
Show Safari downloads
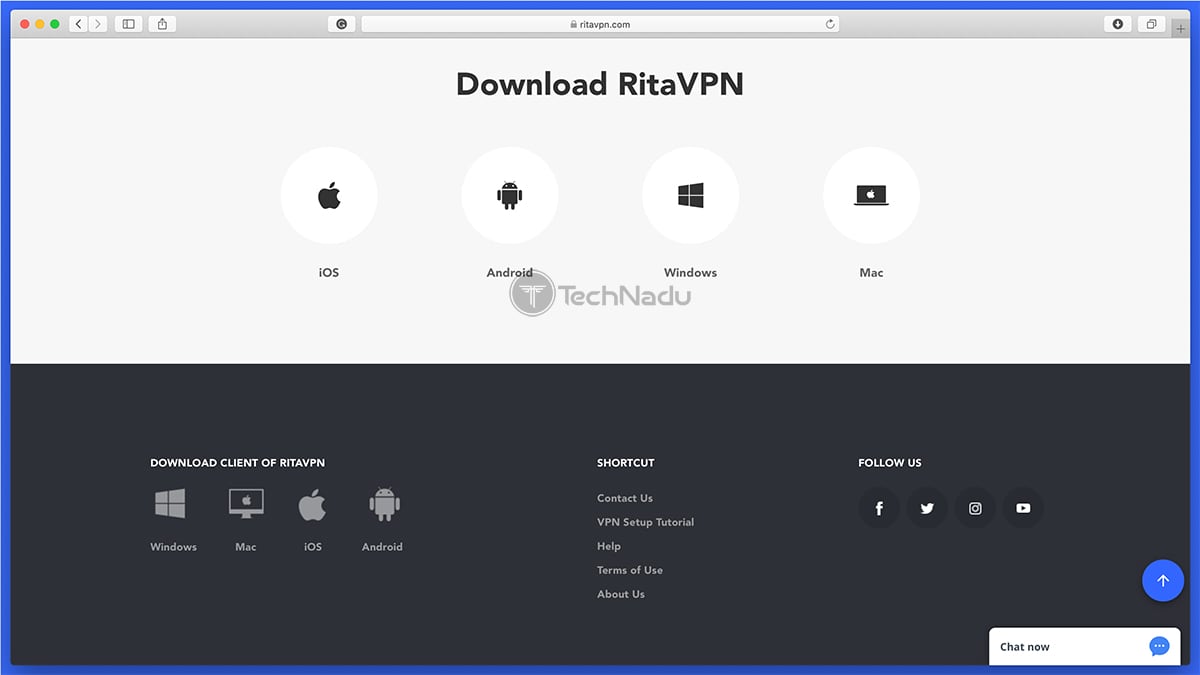1118,24
